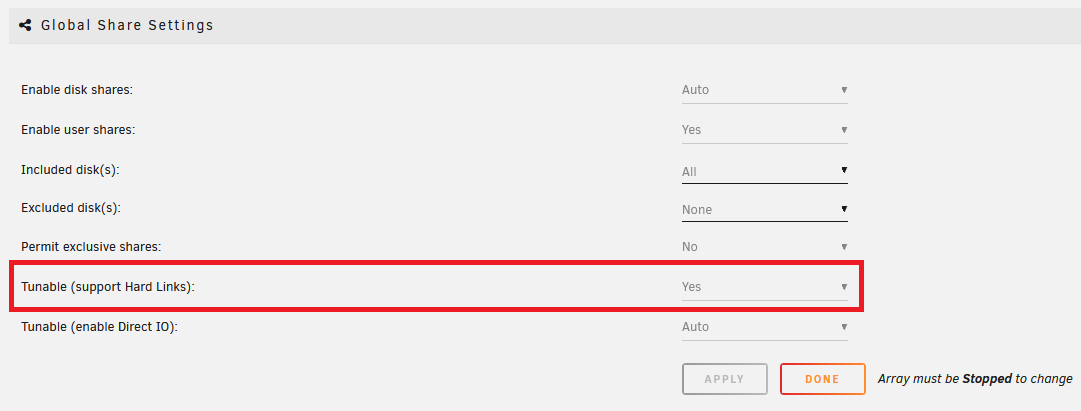Click the "Permit exclusive shares:" label
The height and width of the screenshot is (411, 1081).
tap(91, 246)
